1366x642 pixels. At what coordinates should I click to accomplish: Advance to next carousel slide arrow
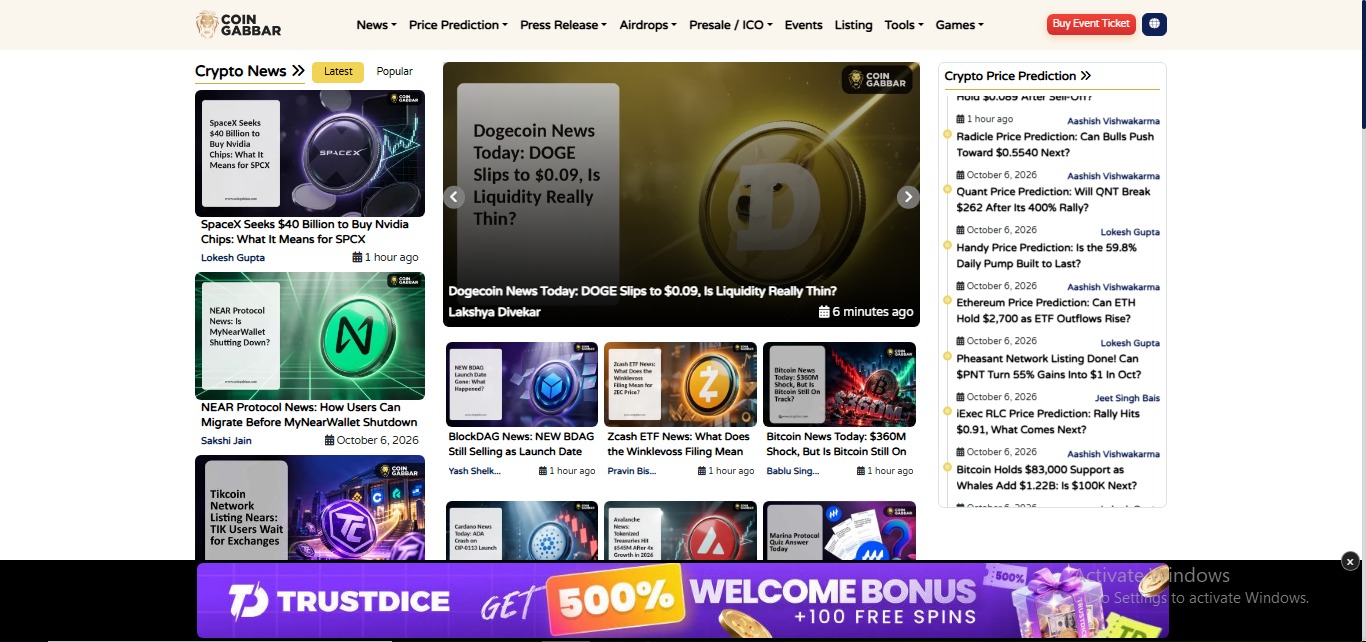pyautogui.click(x=908, y=197)
